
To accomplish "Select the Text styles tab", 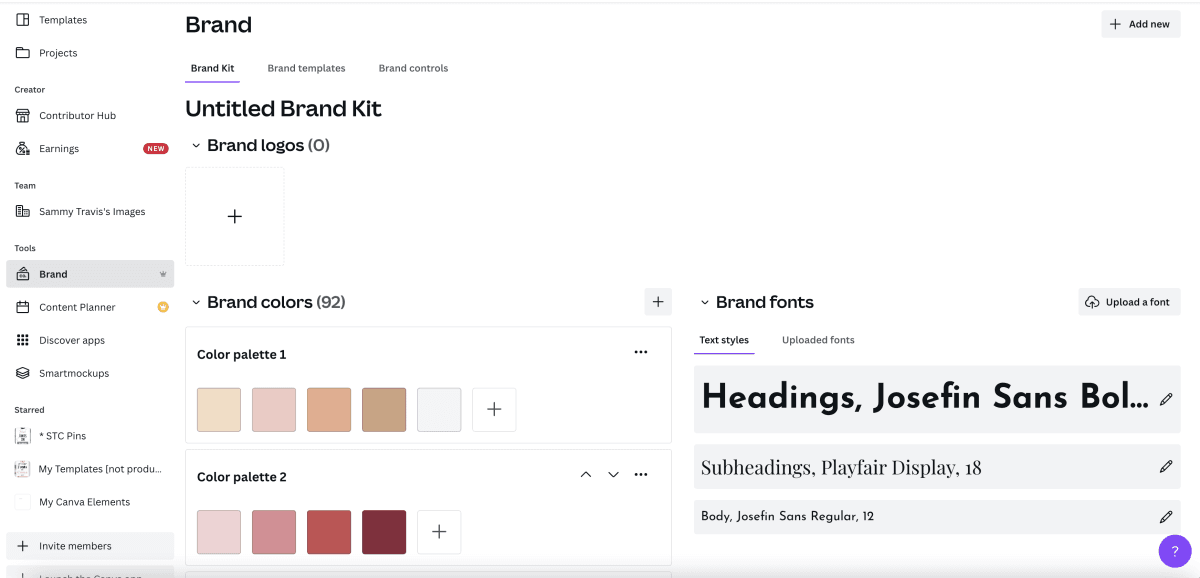I will pos(724,340).
